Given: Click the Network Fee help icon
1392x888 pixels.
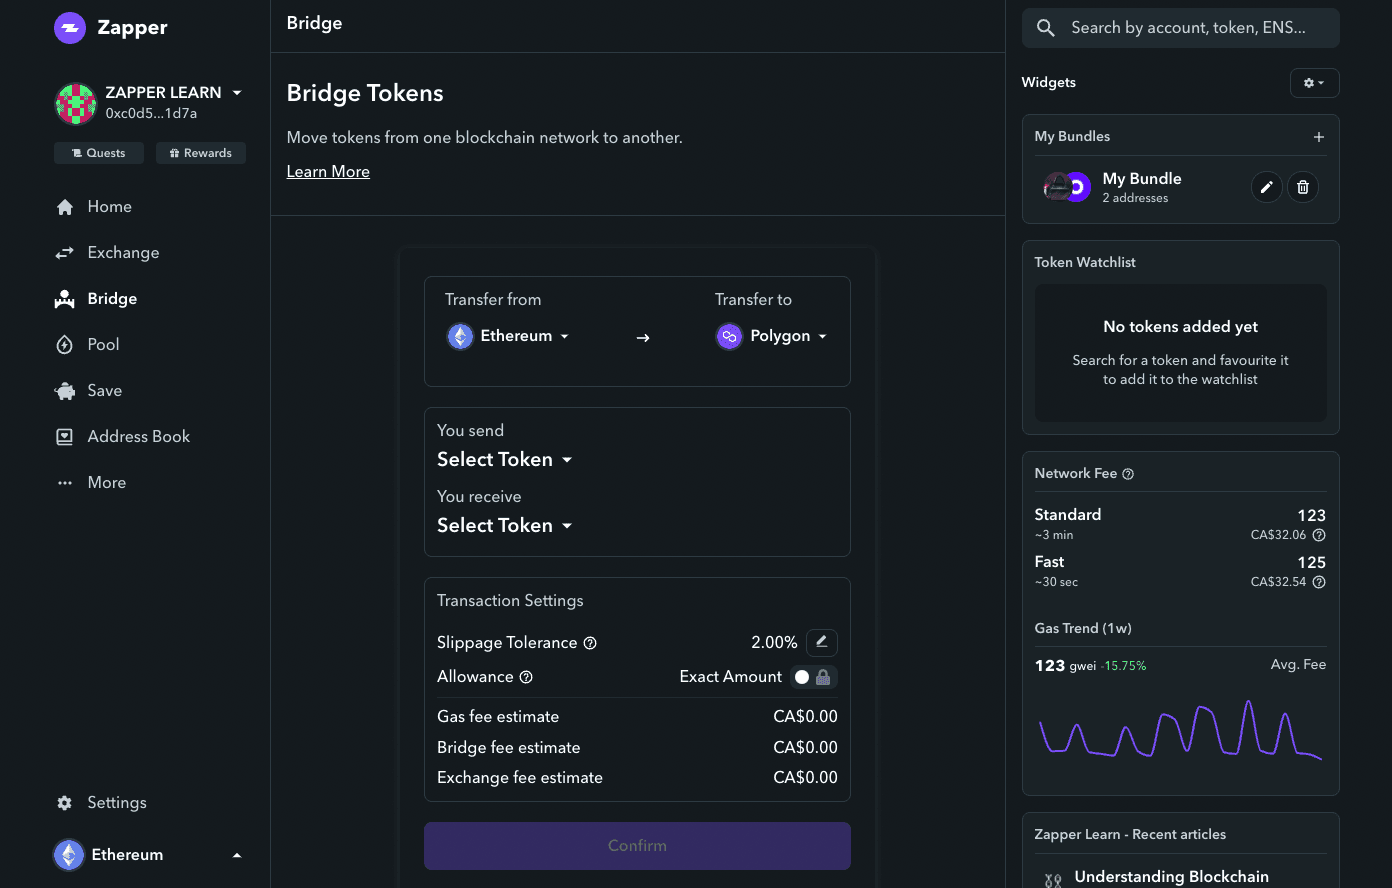Looking at the screenshot, I should (1128, 474).
